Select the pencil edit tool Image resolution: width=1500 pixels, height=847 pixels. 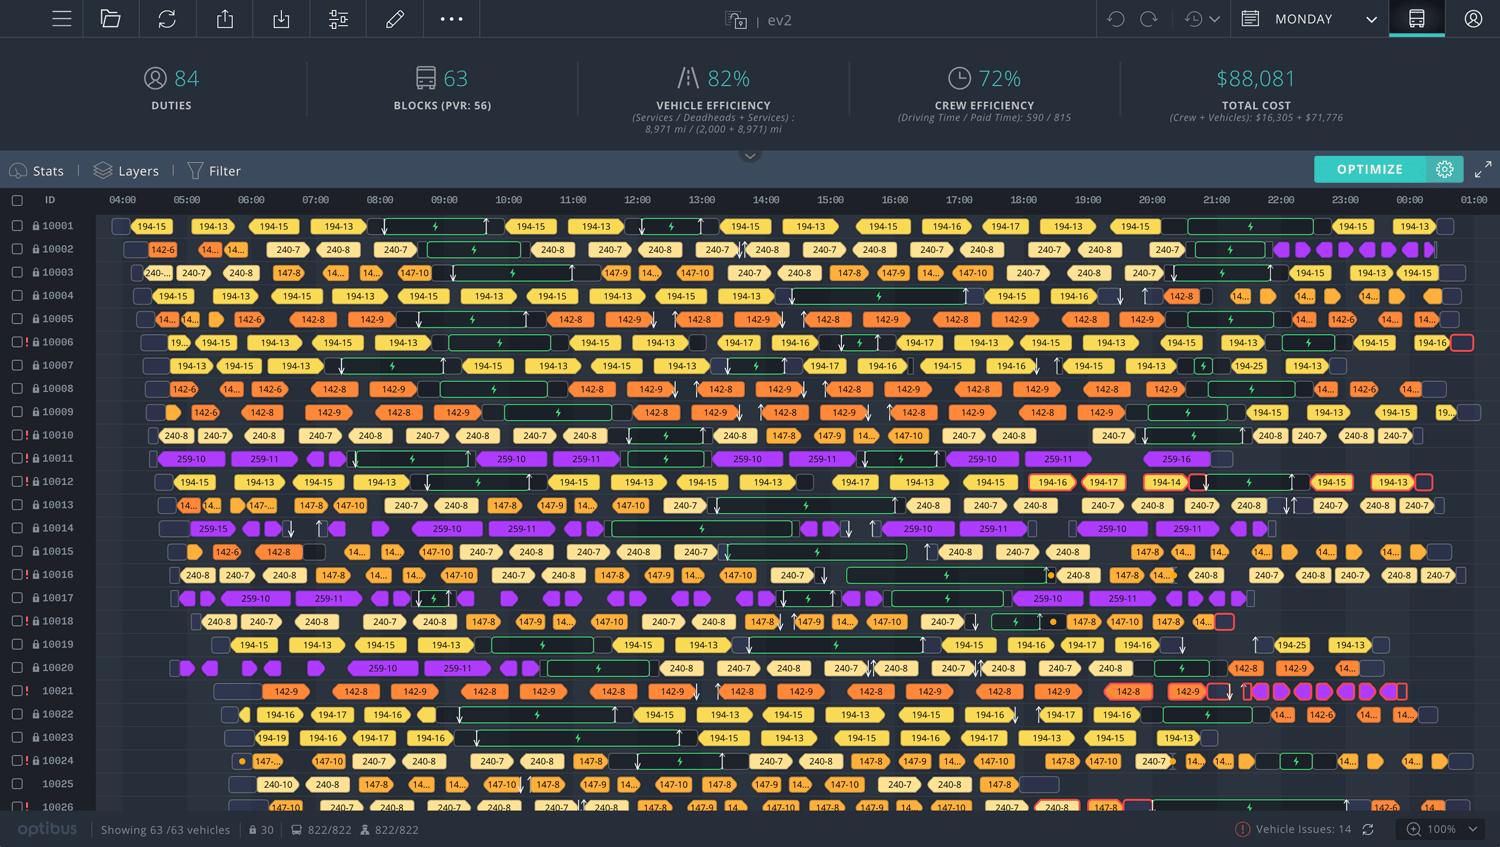(395, 19)
